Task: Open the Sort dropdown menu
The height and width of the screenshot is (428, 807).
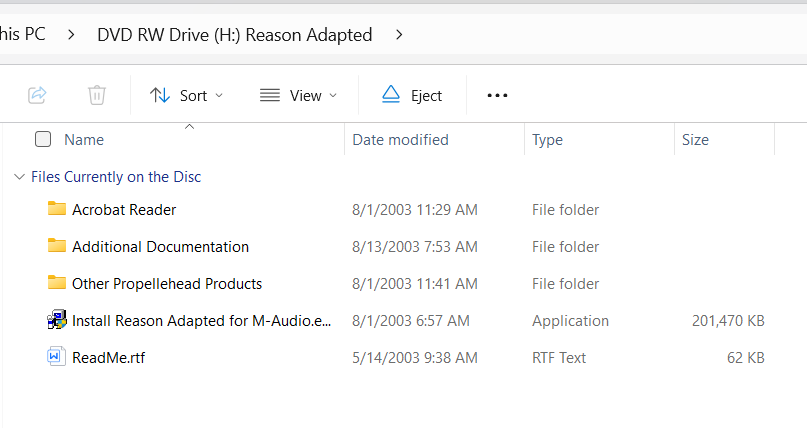Action: point(186,96)
